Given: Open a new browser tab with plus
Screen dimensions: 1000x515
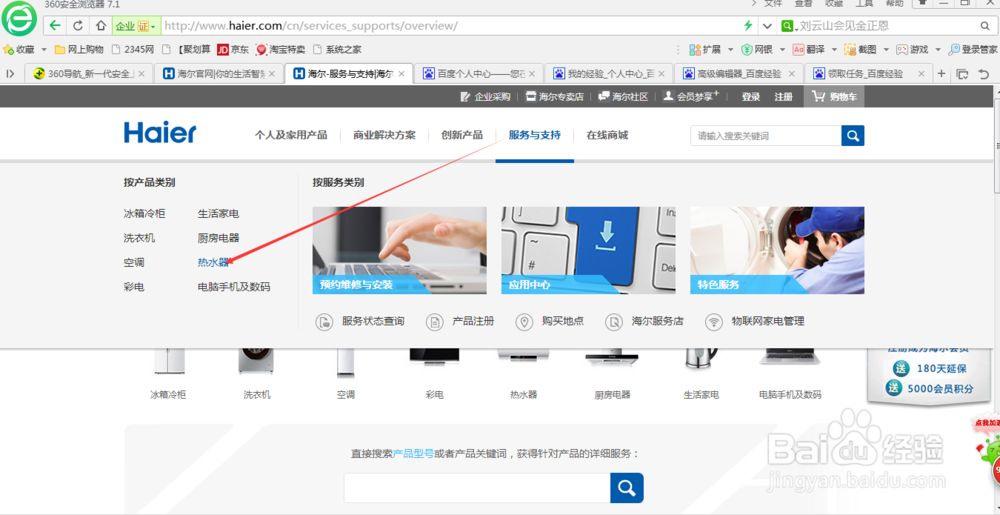Looking at the screenshot, I should pyautogui.click(x=942, y=73).
